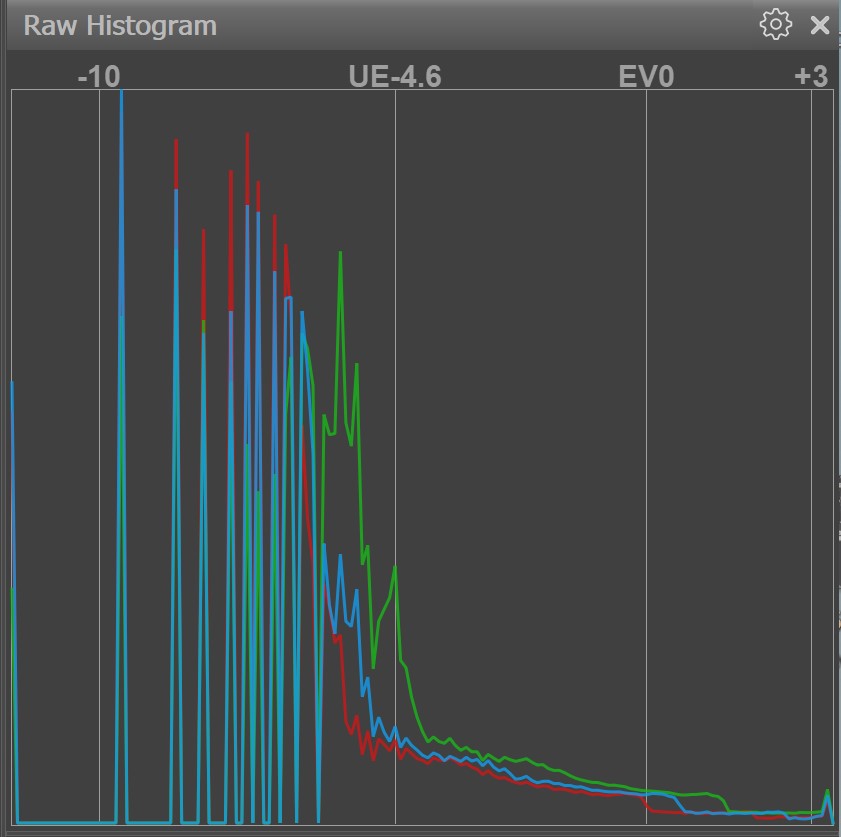Image resolution: width=841 pixels, height=837 pixels.
Task: Click the tallest green channel peak
Action: click(341, 253)
